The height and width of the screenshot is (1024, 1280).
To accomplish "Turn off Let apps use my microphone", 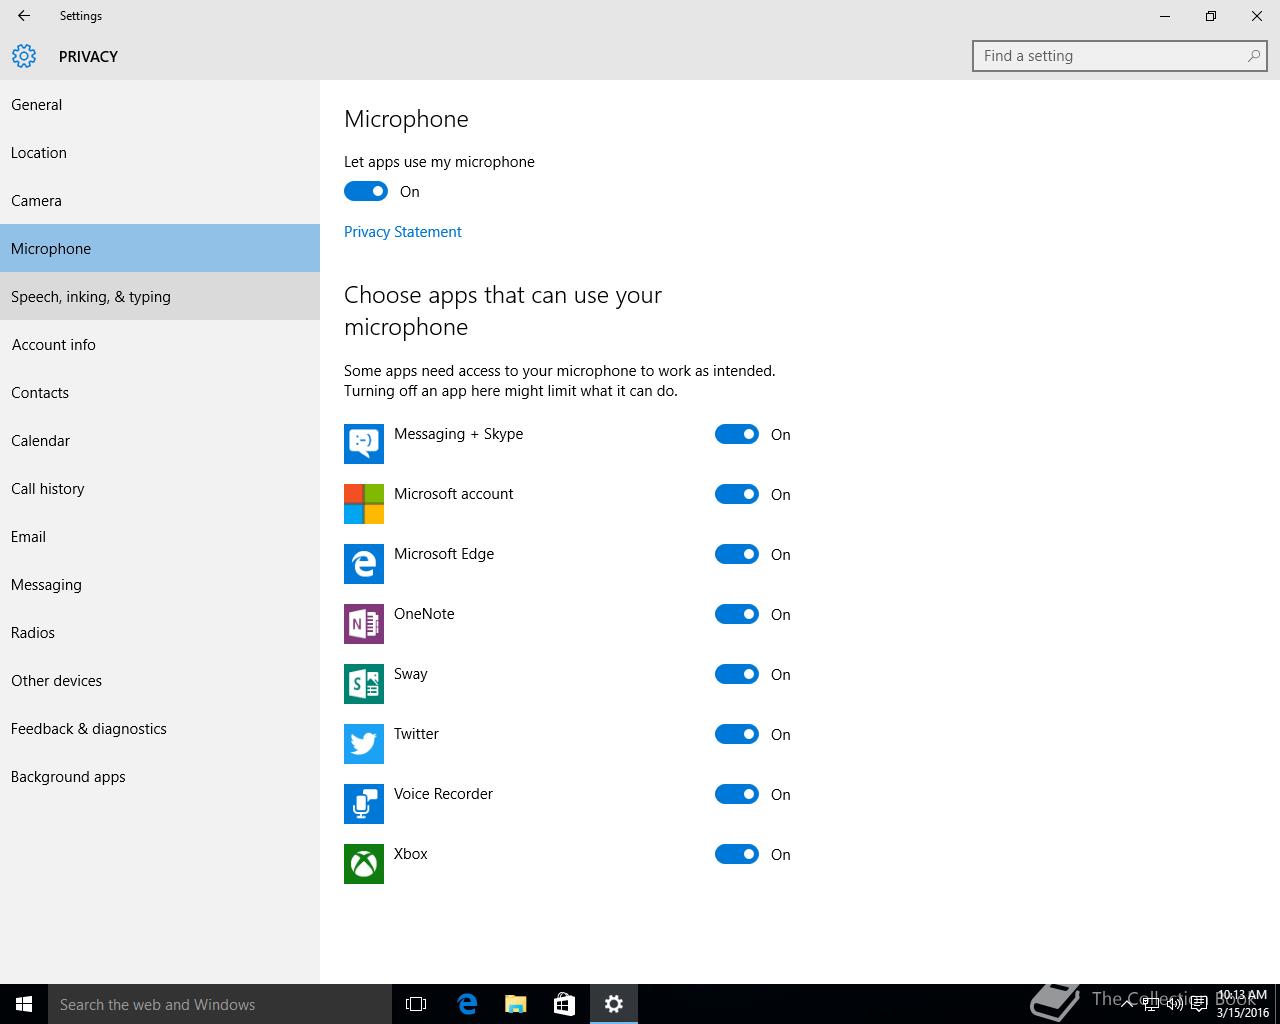I will tap(366, 191).
